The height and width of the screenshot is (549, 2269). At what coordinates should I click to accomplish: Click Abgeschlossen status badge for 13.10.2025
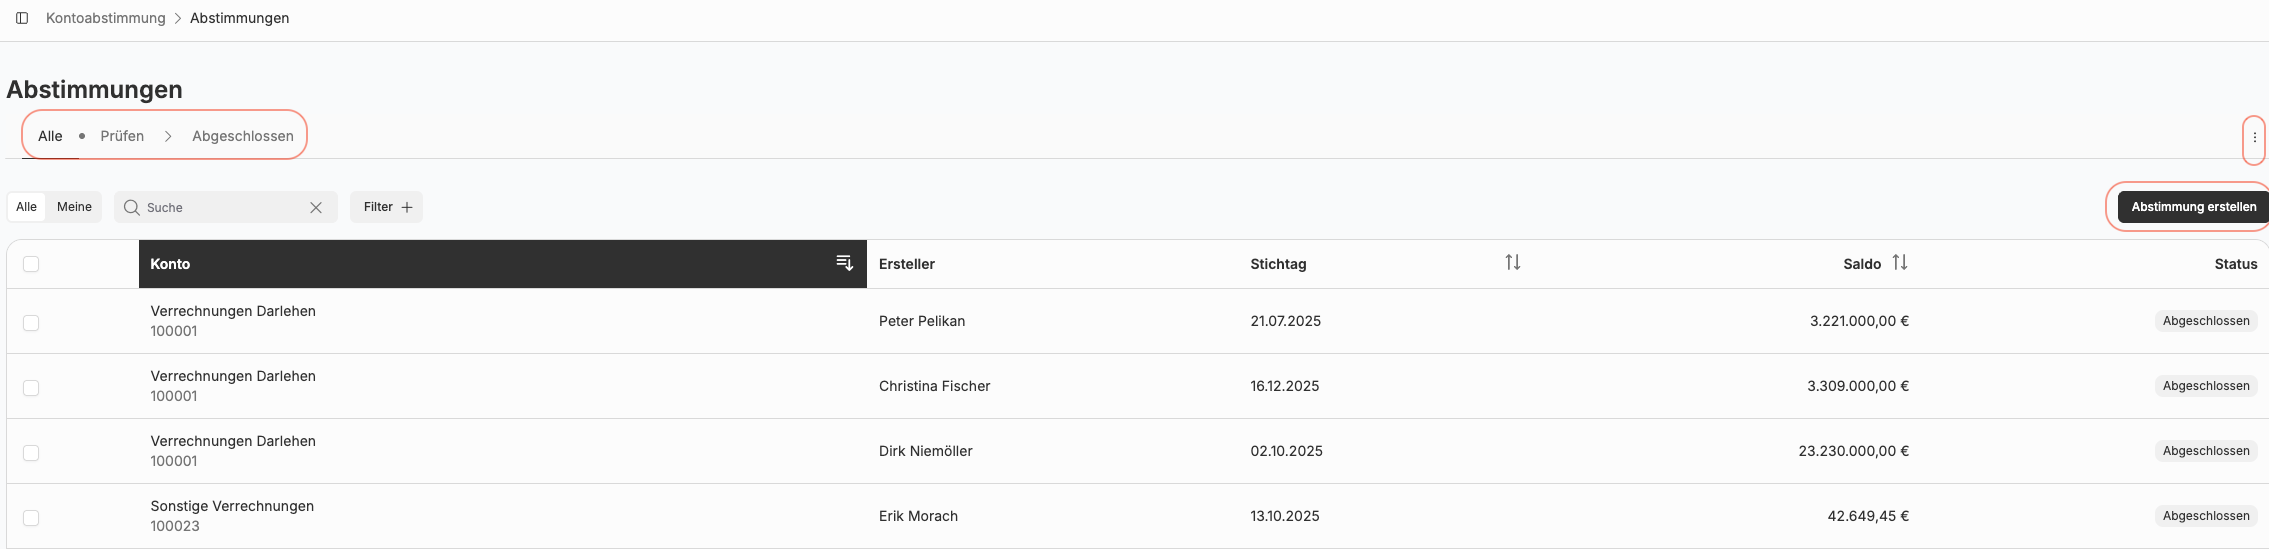tap(2205, 516)
